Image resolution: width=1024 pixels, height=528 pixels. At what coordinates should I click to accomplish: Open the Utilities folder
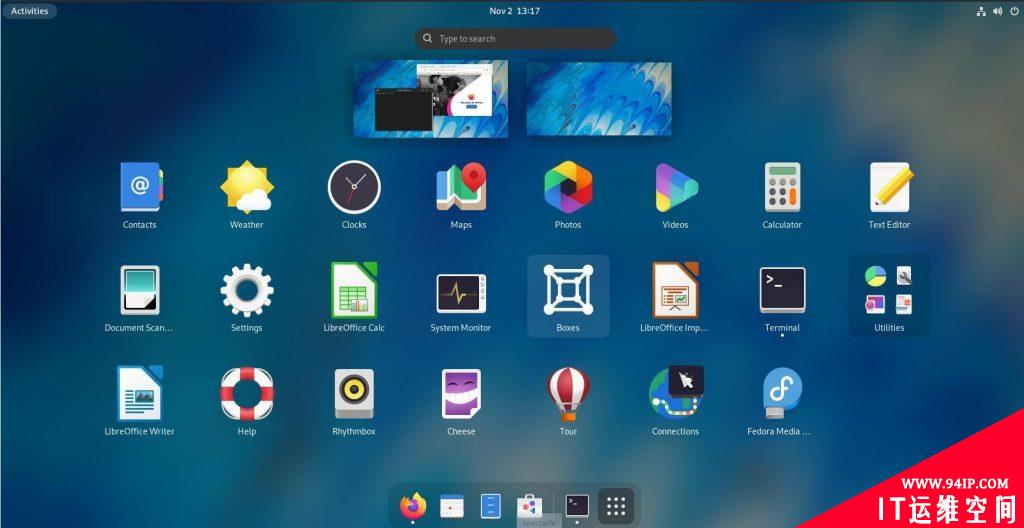click(x=889, y=295)
